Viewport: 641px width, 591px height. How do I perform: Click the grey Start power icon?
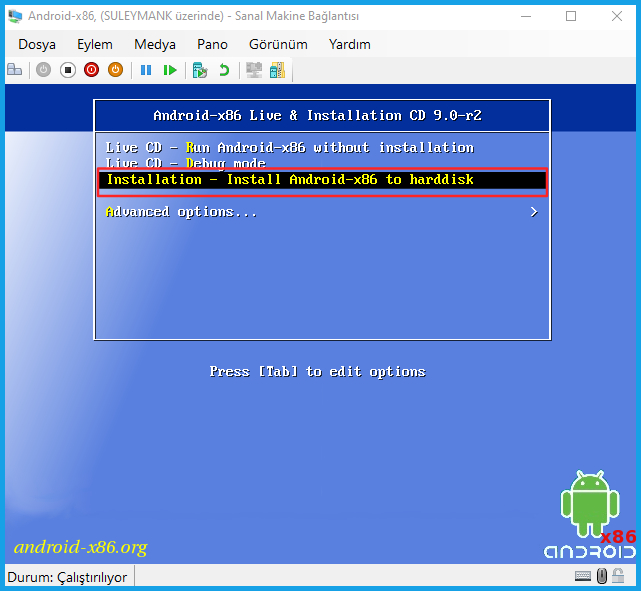tap(43, 70)
